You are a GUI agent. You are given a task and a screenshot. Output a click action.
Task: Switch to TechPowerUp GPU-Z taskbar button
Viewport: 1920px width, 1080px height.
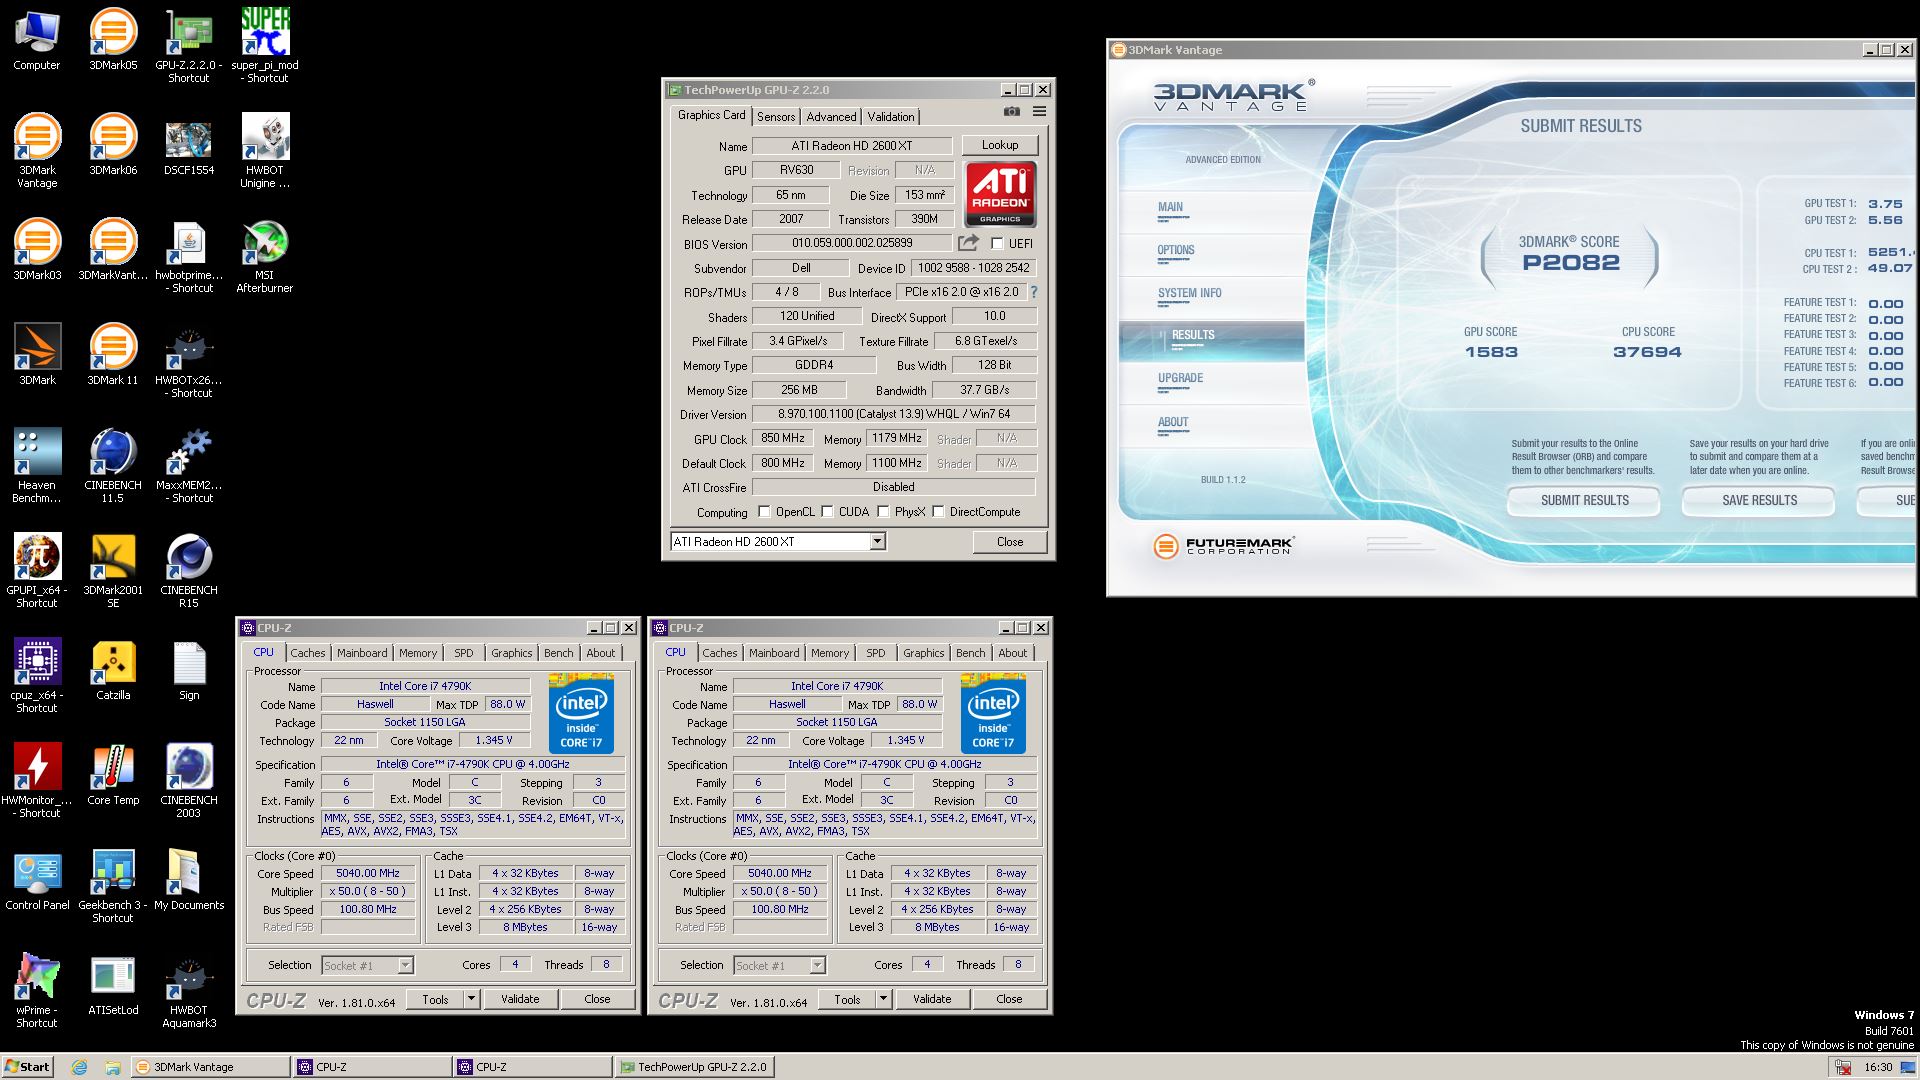(x=694, y=1067)
